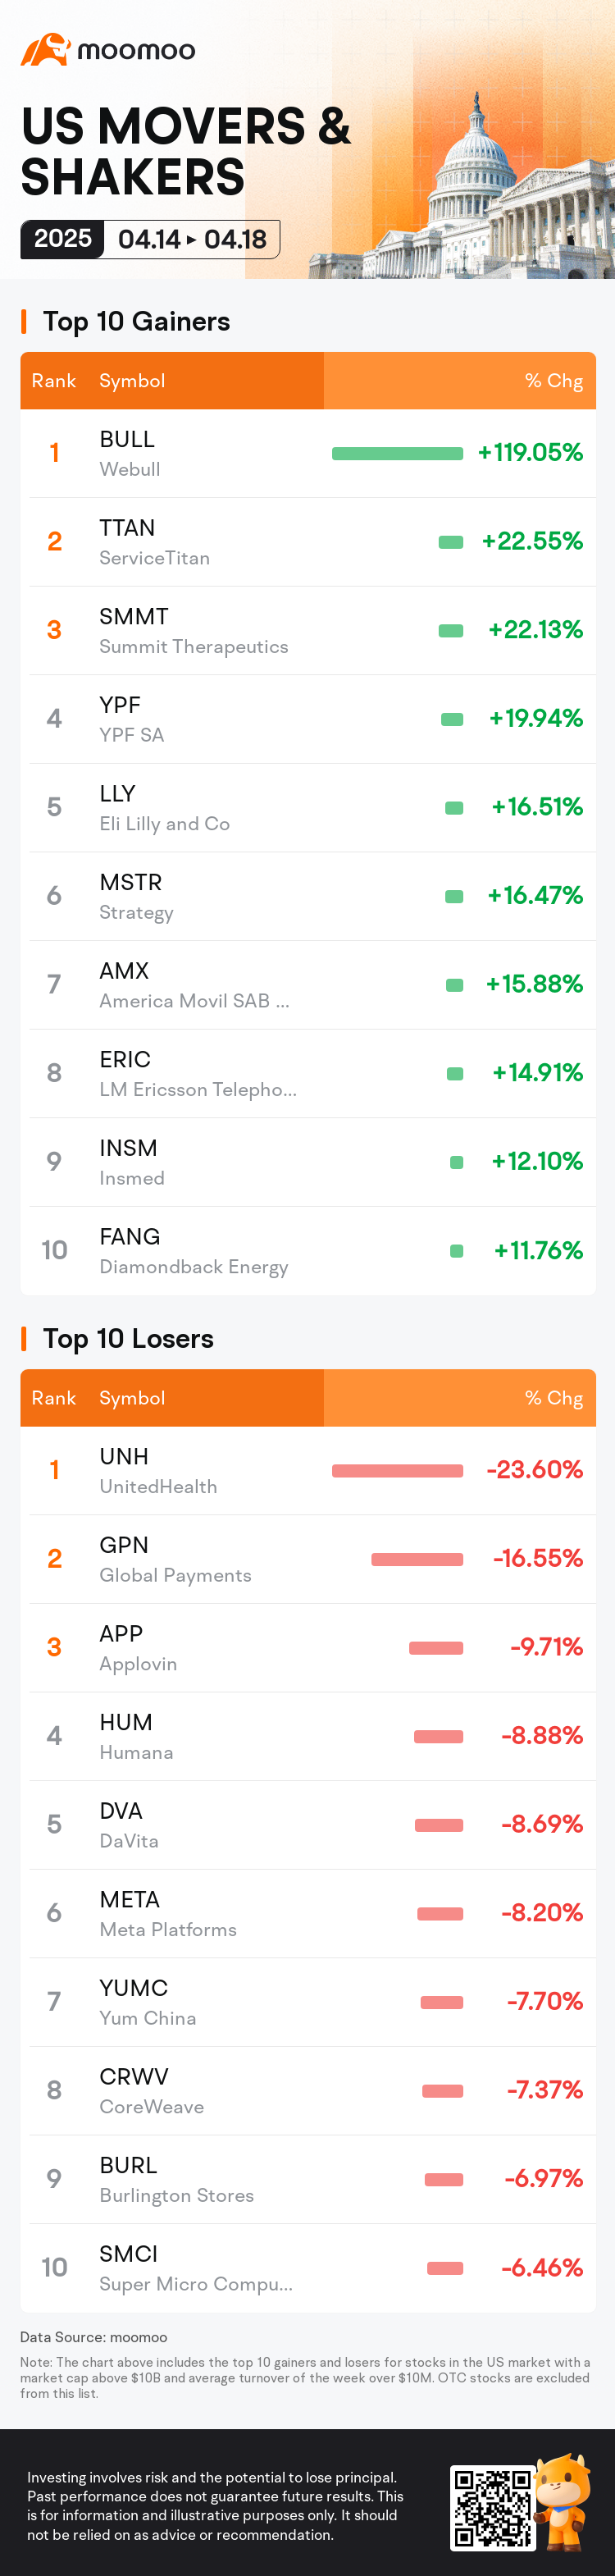Screen dimensions: 615x2576
Task: Click the +119.05% change value
Action: tap(530, 453)
